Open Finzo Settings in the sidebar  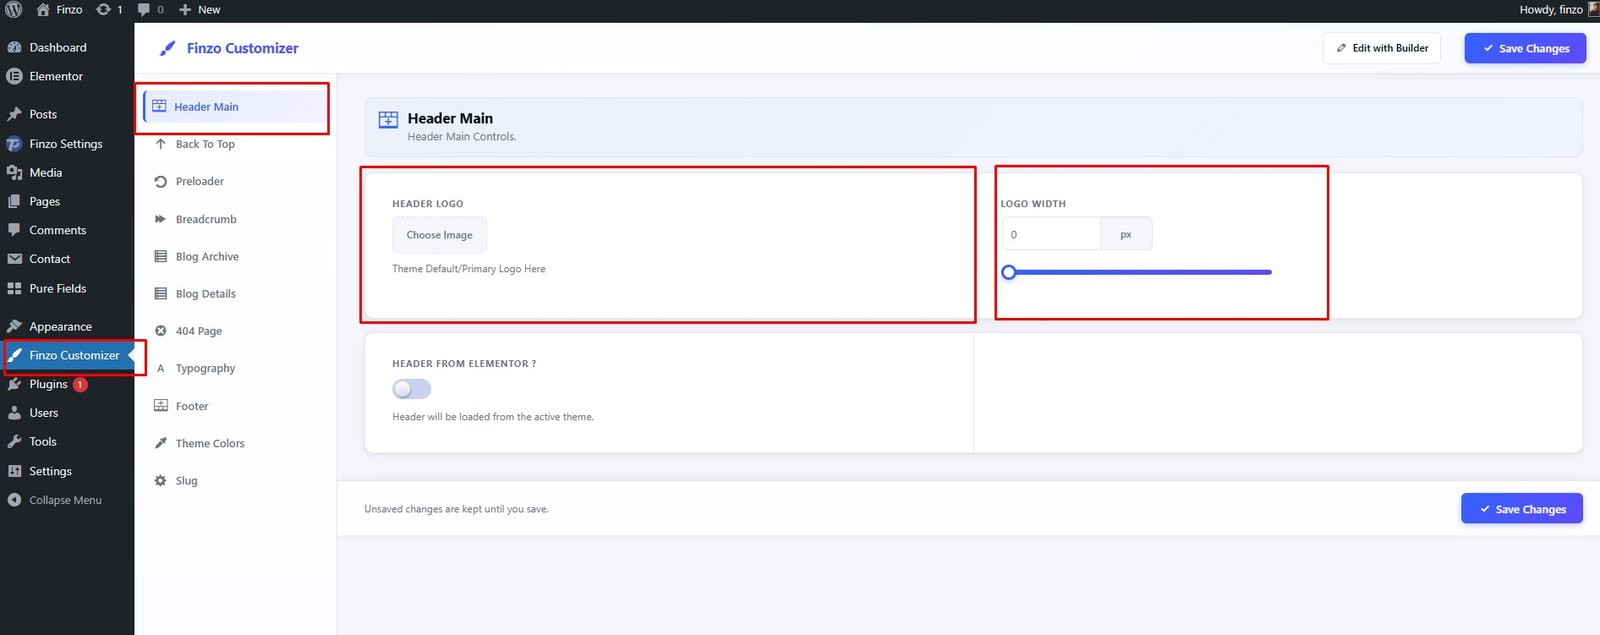67,144
